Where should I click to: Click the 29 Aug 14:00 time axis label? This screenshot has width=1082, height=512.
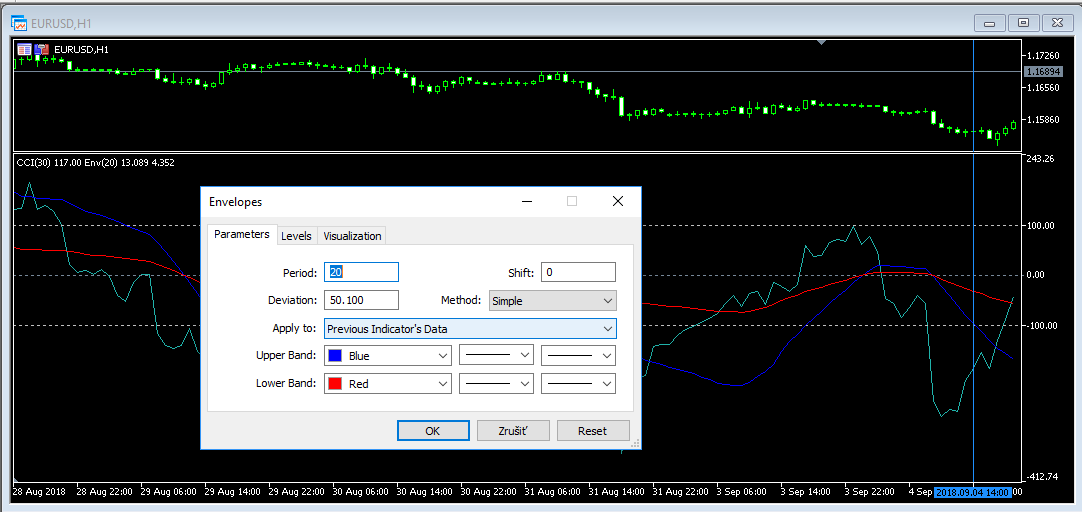point(235,493)
